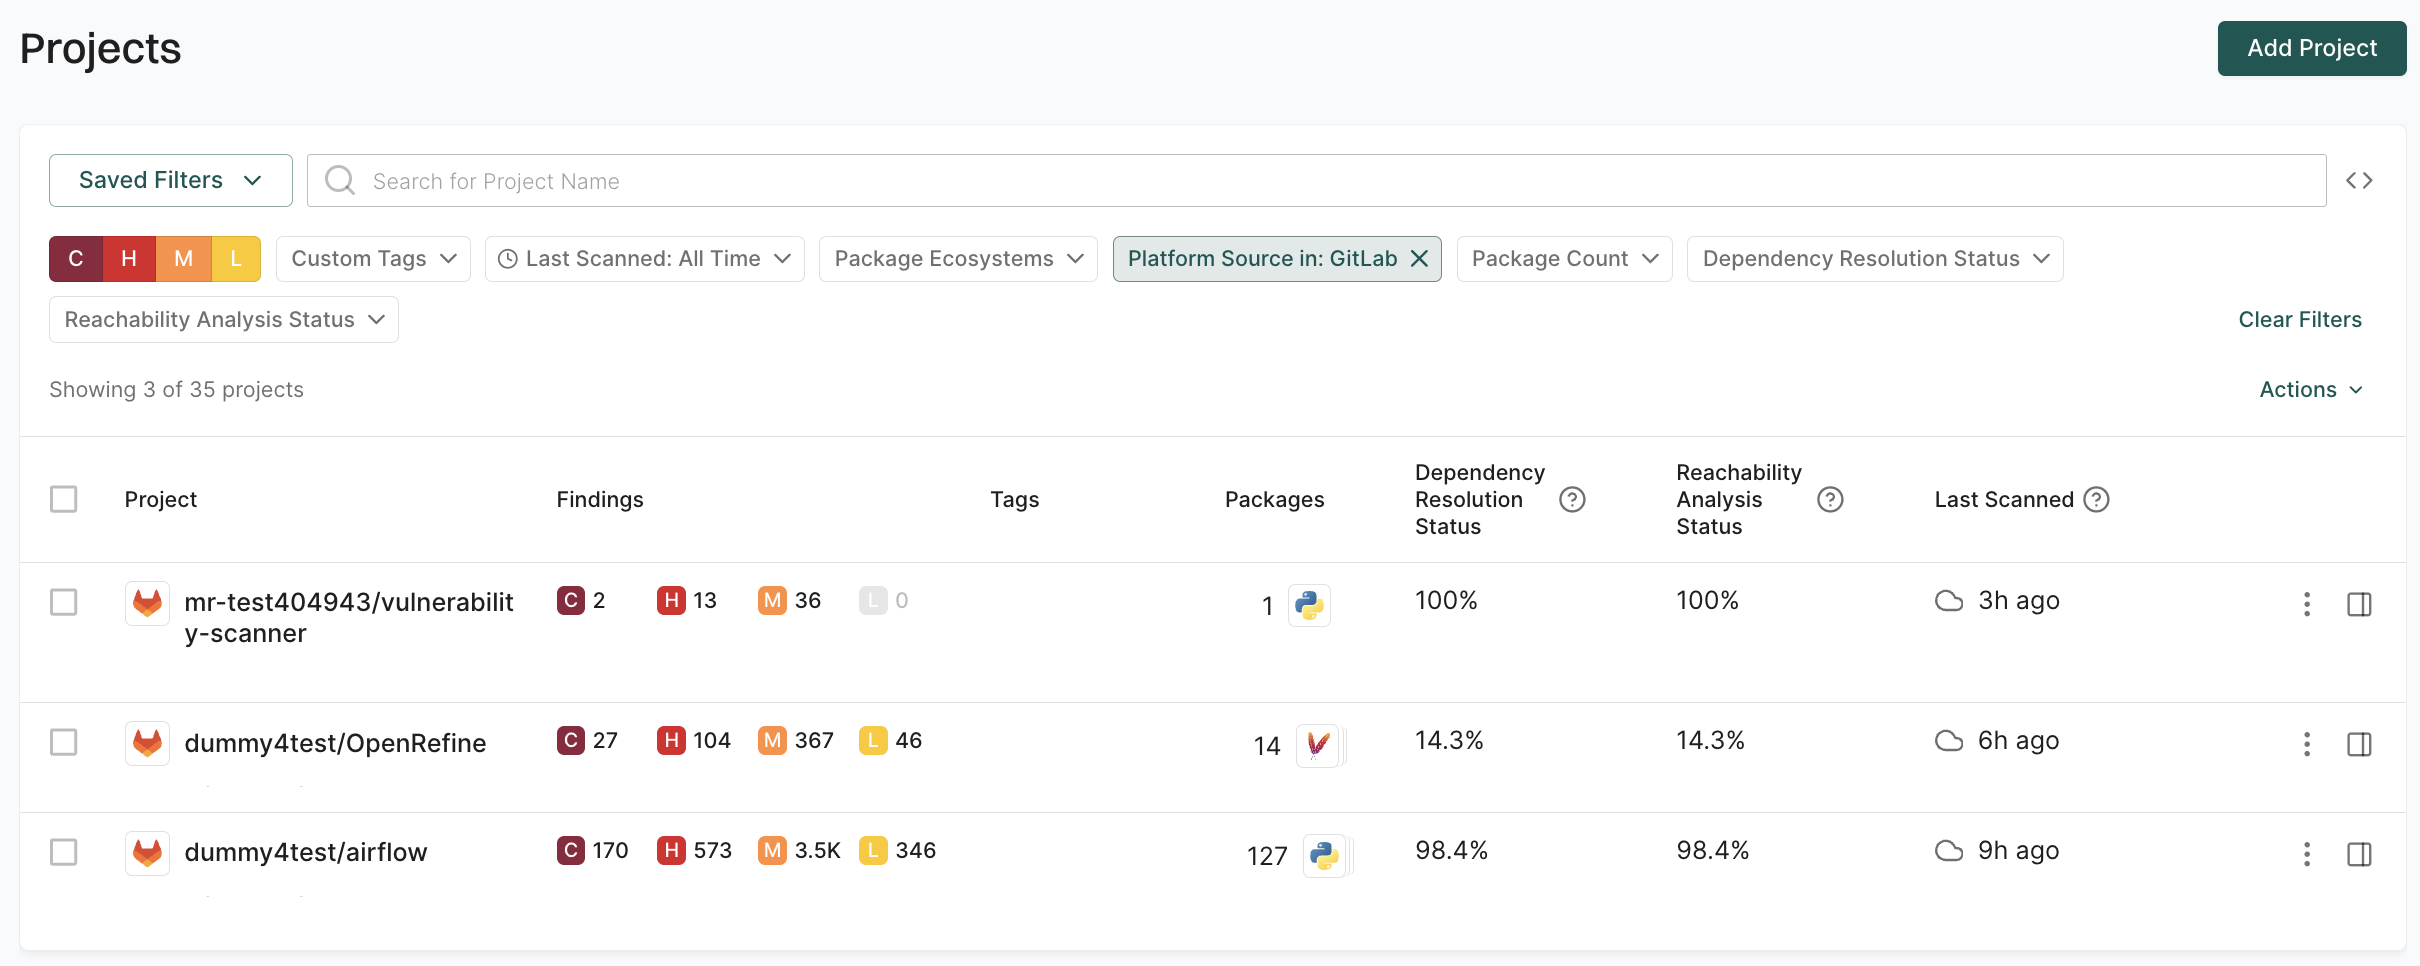Open the three-dot menu for dummy4test/OpenRefine
Image resolution: width=2420 pixels, height=966 pixels.
(2307, 744)
